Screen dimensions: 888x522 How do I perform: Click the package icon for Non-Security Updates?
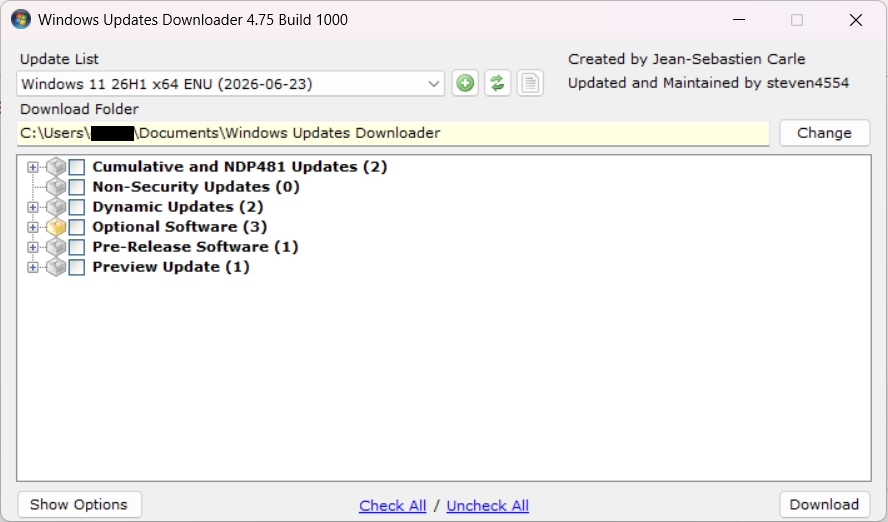56,187
